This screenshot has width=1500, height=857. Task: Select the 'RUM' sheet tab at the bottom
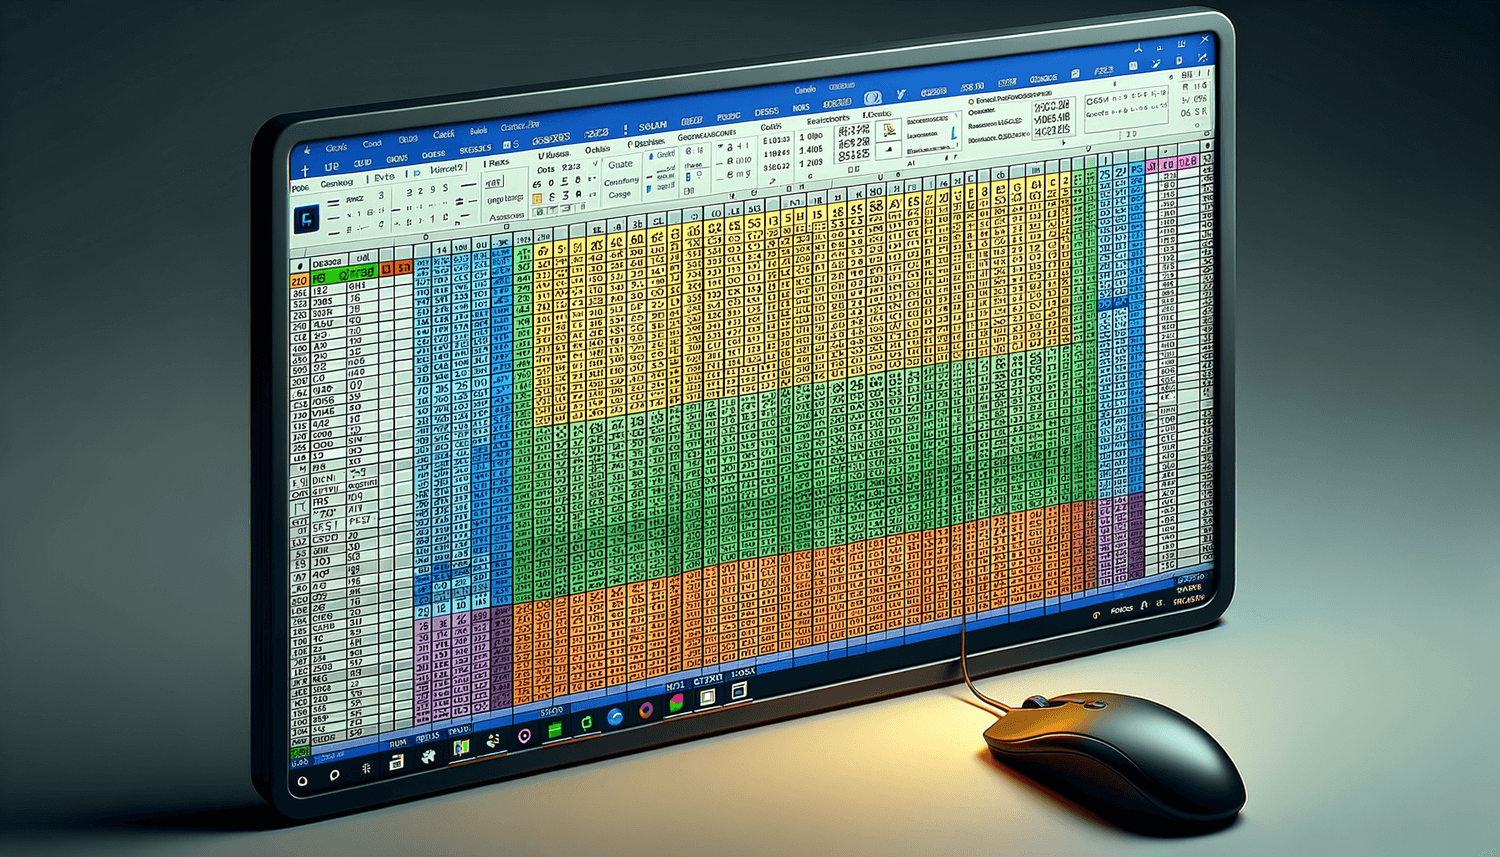coord(398,743)
